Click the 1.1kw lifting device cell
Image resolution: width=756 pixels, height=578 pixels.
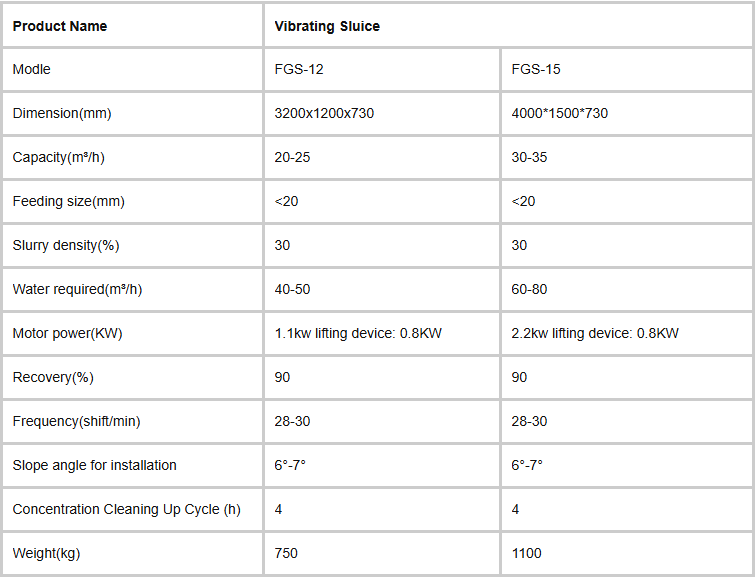358,334
